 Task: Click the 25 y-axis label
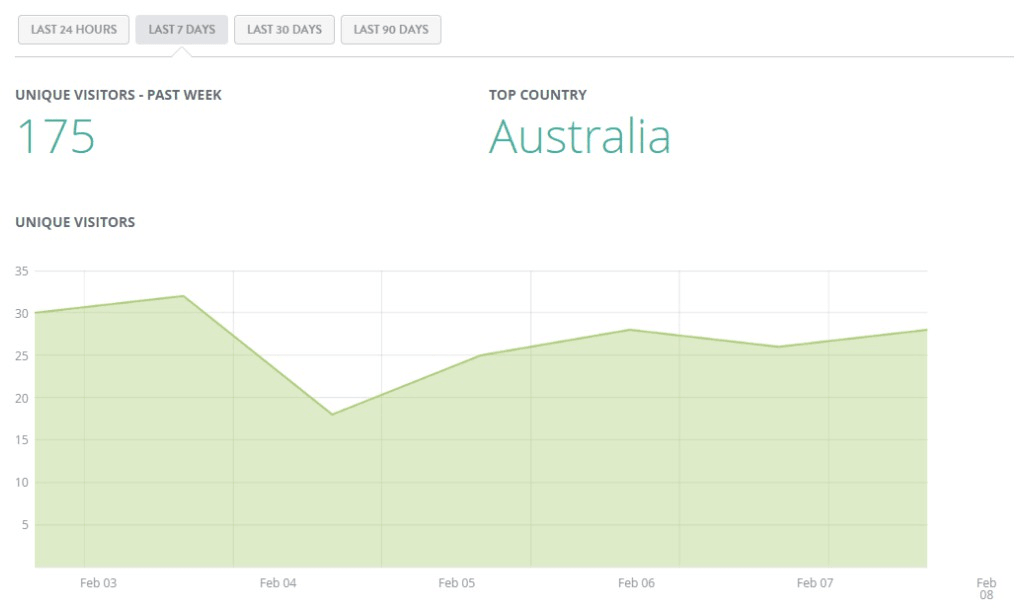(21, 356)
